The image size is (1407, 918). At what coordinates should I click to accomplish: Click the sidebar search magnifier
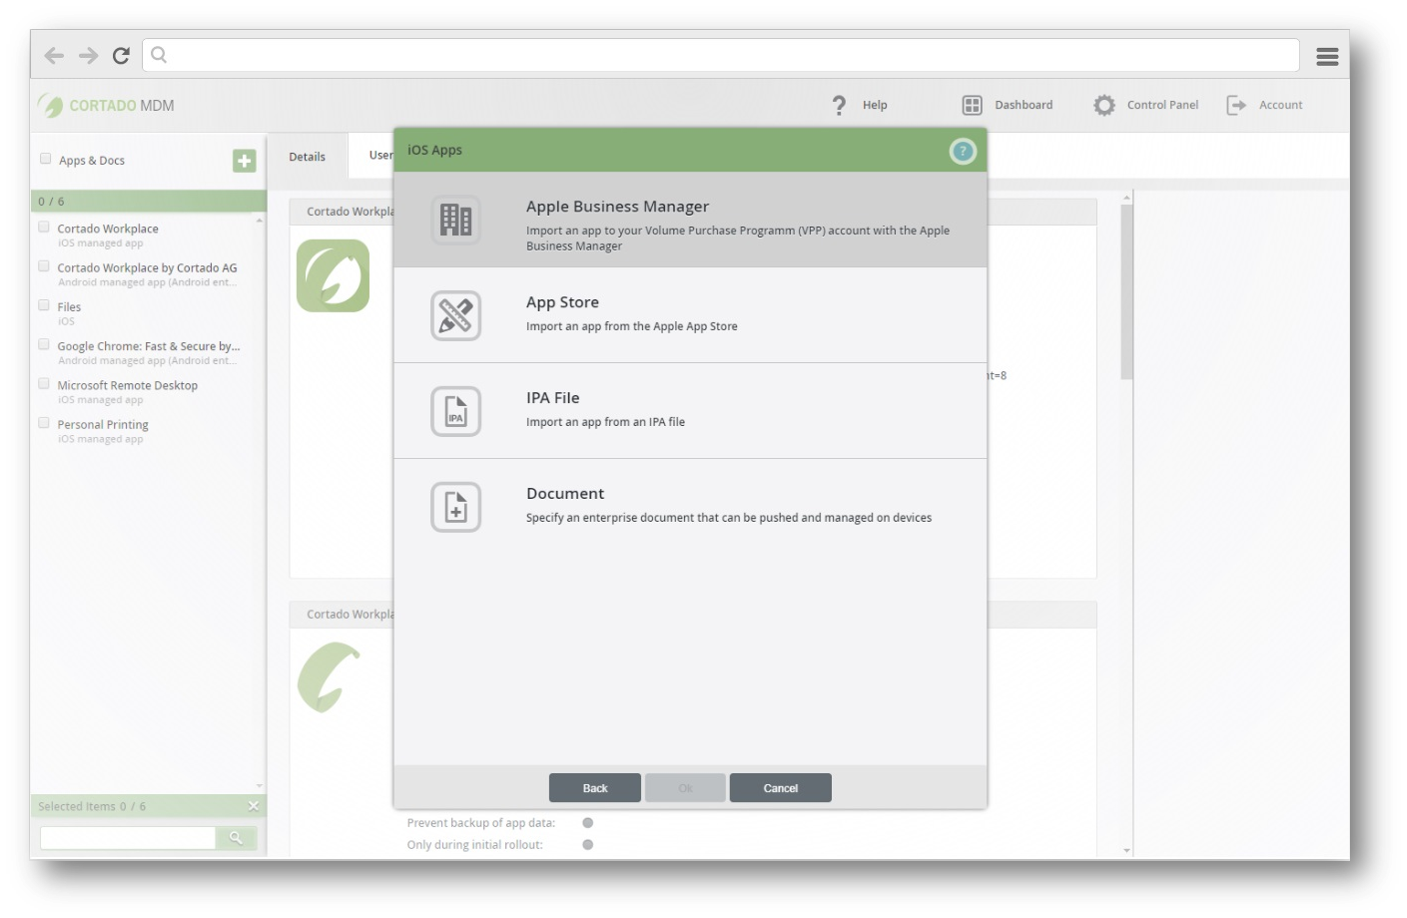[x=236, y=838]
